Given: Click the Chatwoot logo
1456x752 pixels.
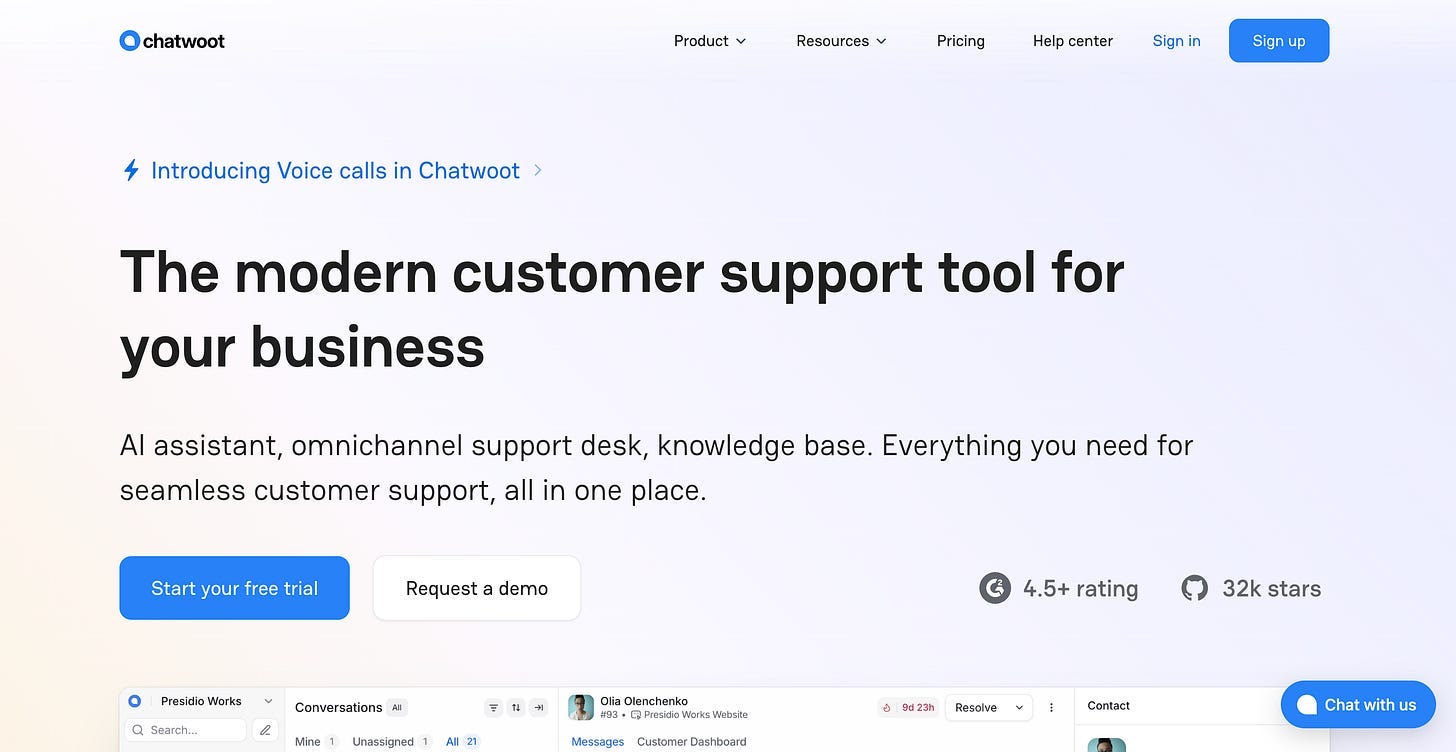Looking at the screenshot, I should (x=172, y=41).
